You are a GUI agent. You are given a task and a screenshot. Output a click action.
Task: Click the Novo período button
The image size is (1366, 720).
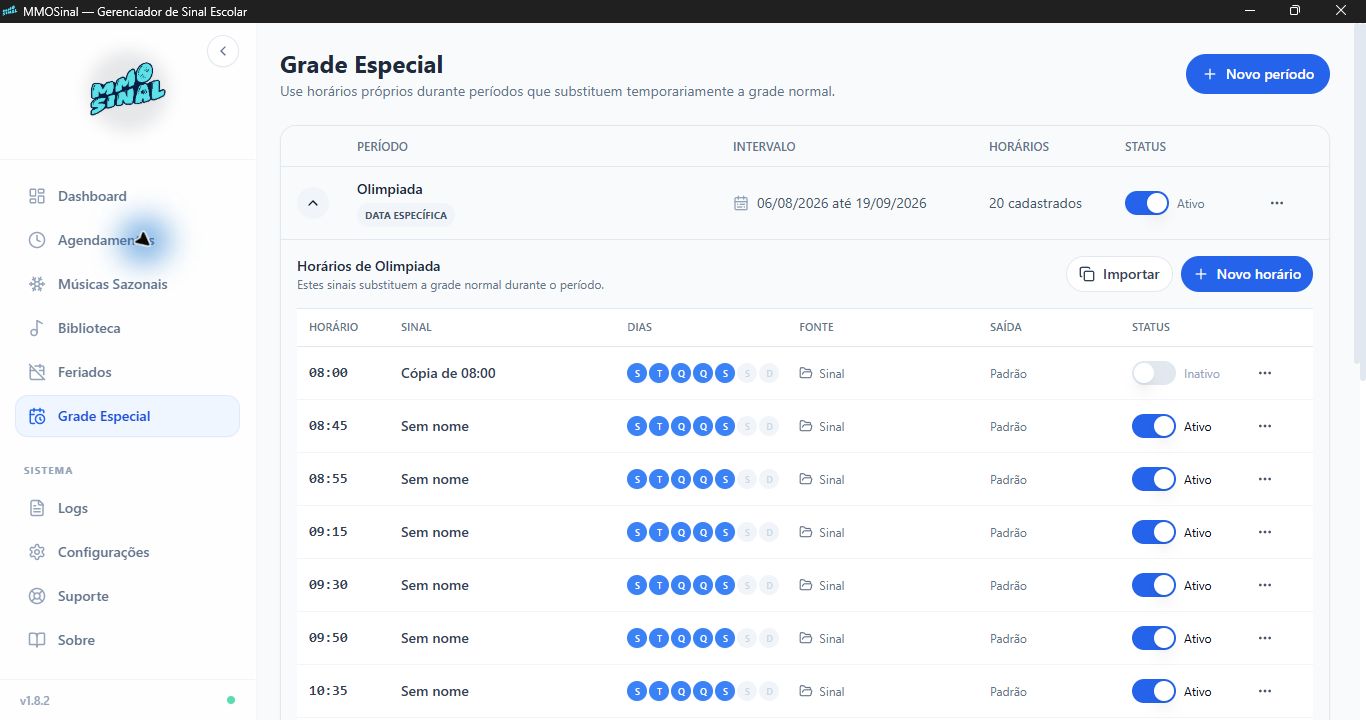pyautogui.click(x=1257, y=74)
